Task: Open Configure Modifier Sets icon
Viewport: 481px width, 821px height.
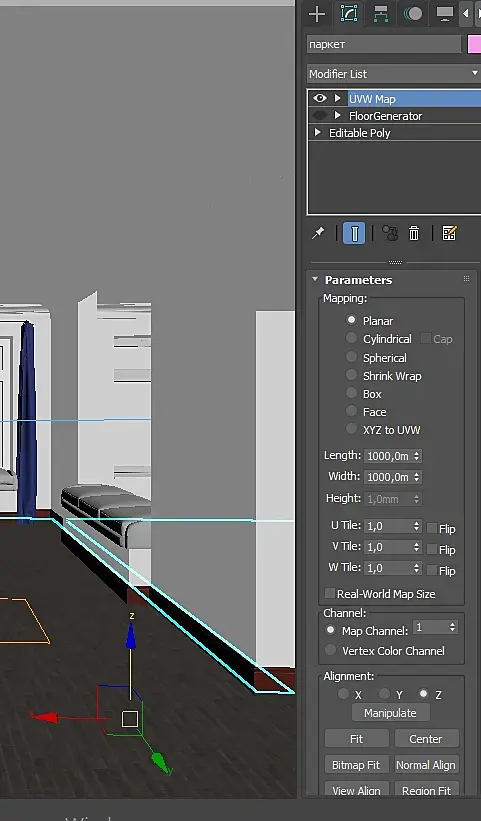Action: coord(449,233)
